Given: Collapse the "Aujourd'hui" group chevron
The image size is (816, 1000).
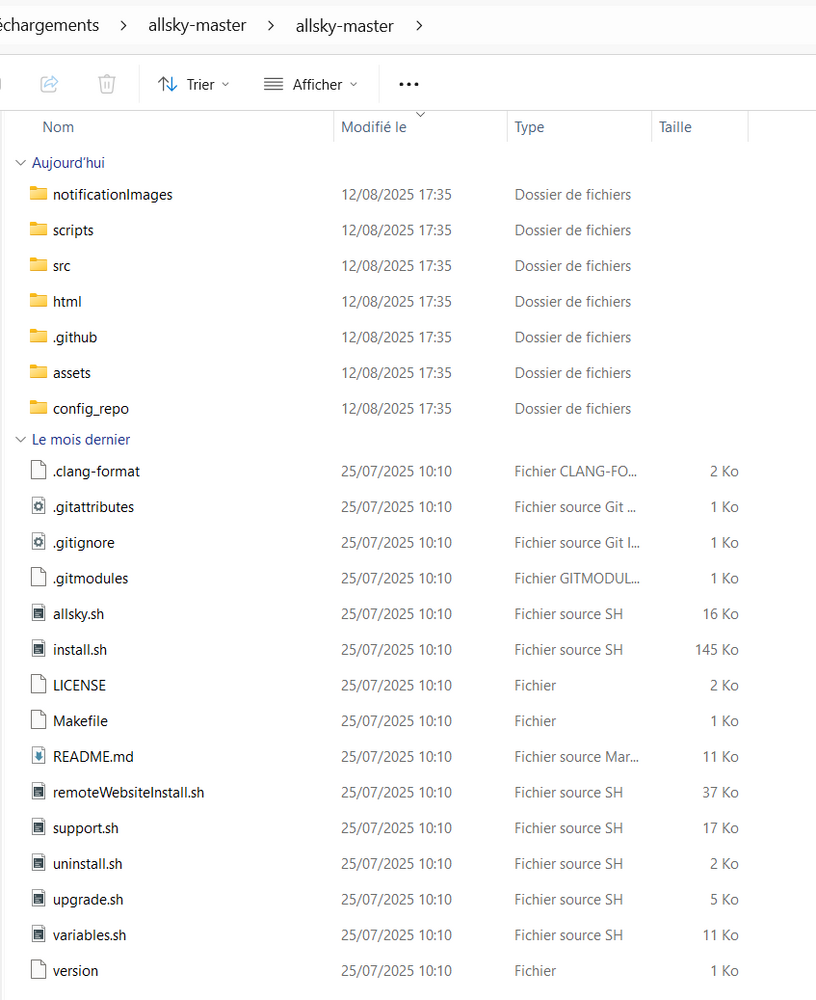Looking at the screenshot, I should click(x=20, y=162).
